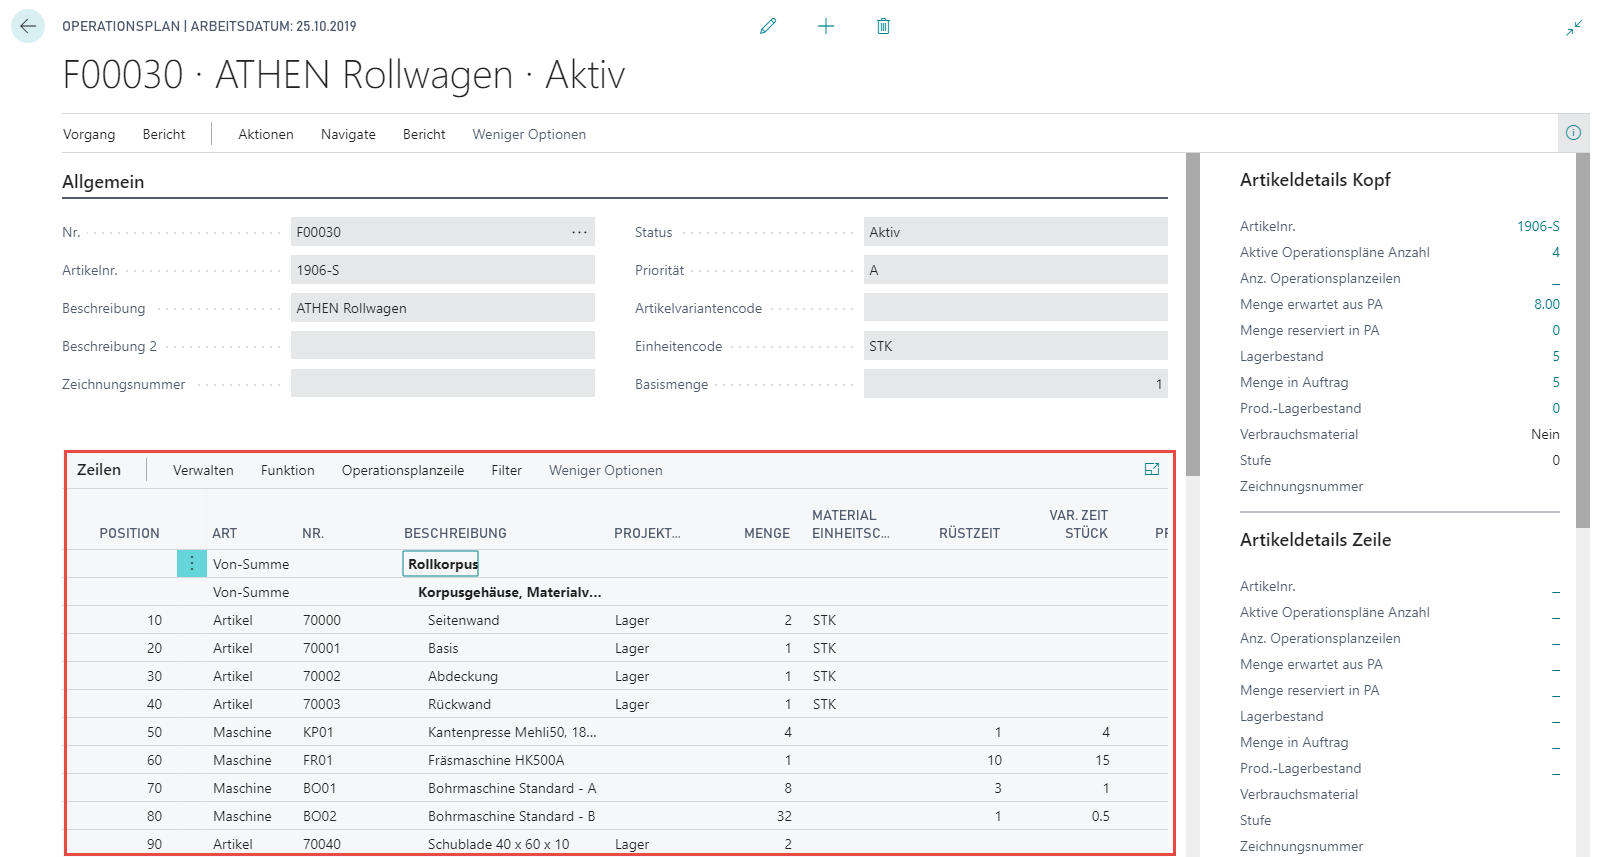The image size is (1622, 857).
Task: Click the empty Zeichnungsnummer field
Action: (442, 384)
